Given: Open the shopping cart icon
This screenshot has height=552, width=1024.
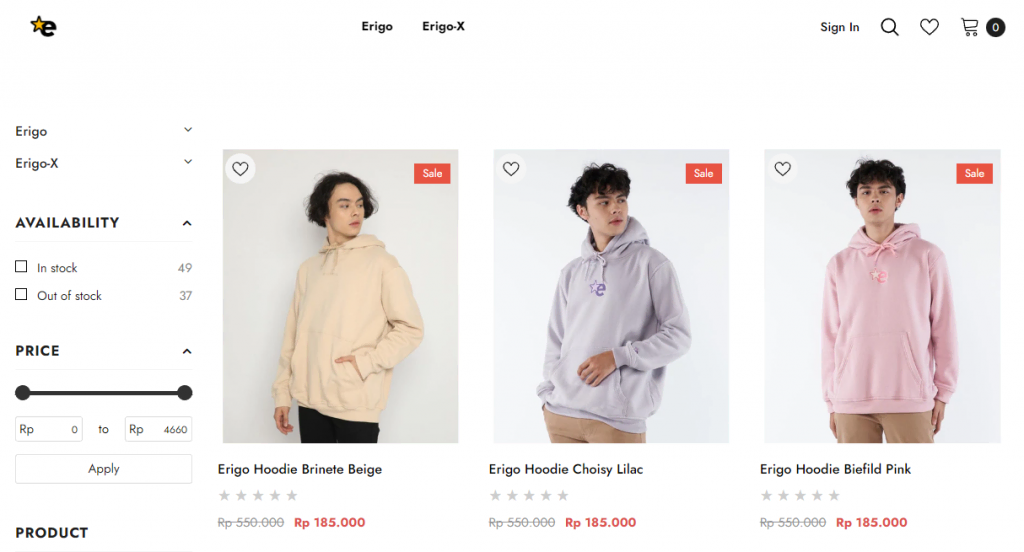Looking at the screenshot, I should 970,27.
